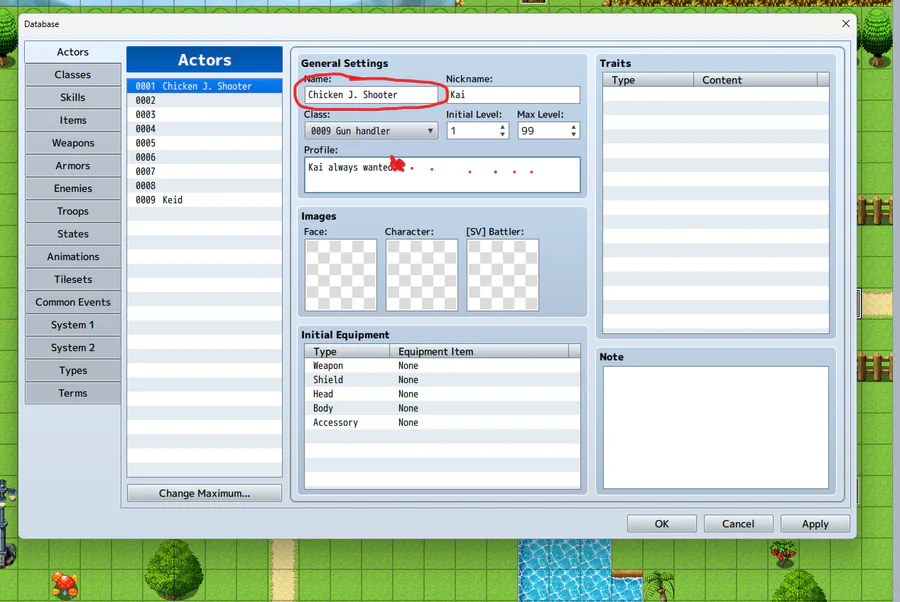Select the States tab
The height and width of the screenshot is (602, 900).
coord(73,234)
